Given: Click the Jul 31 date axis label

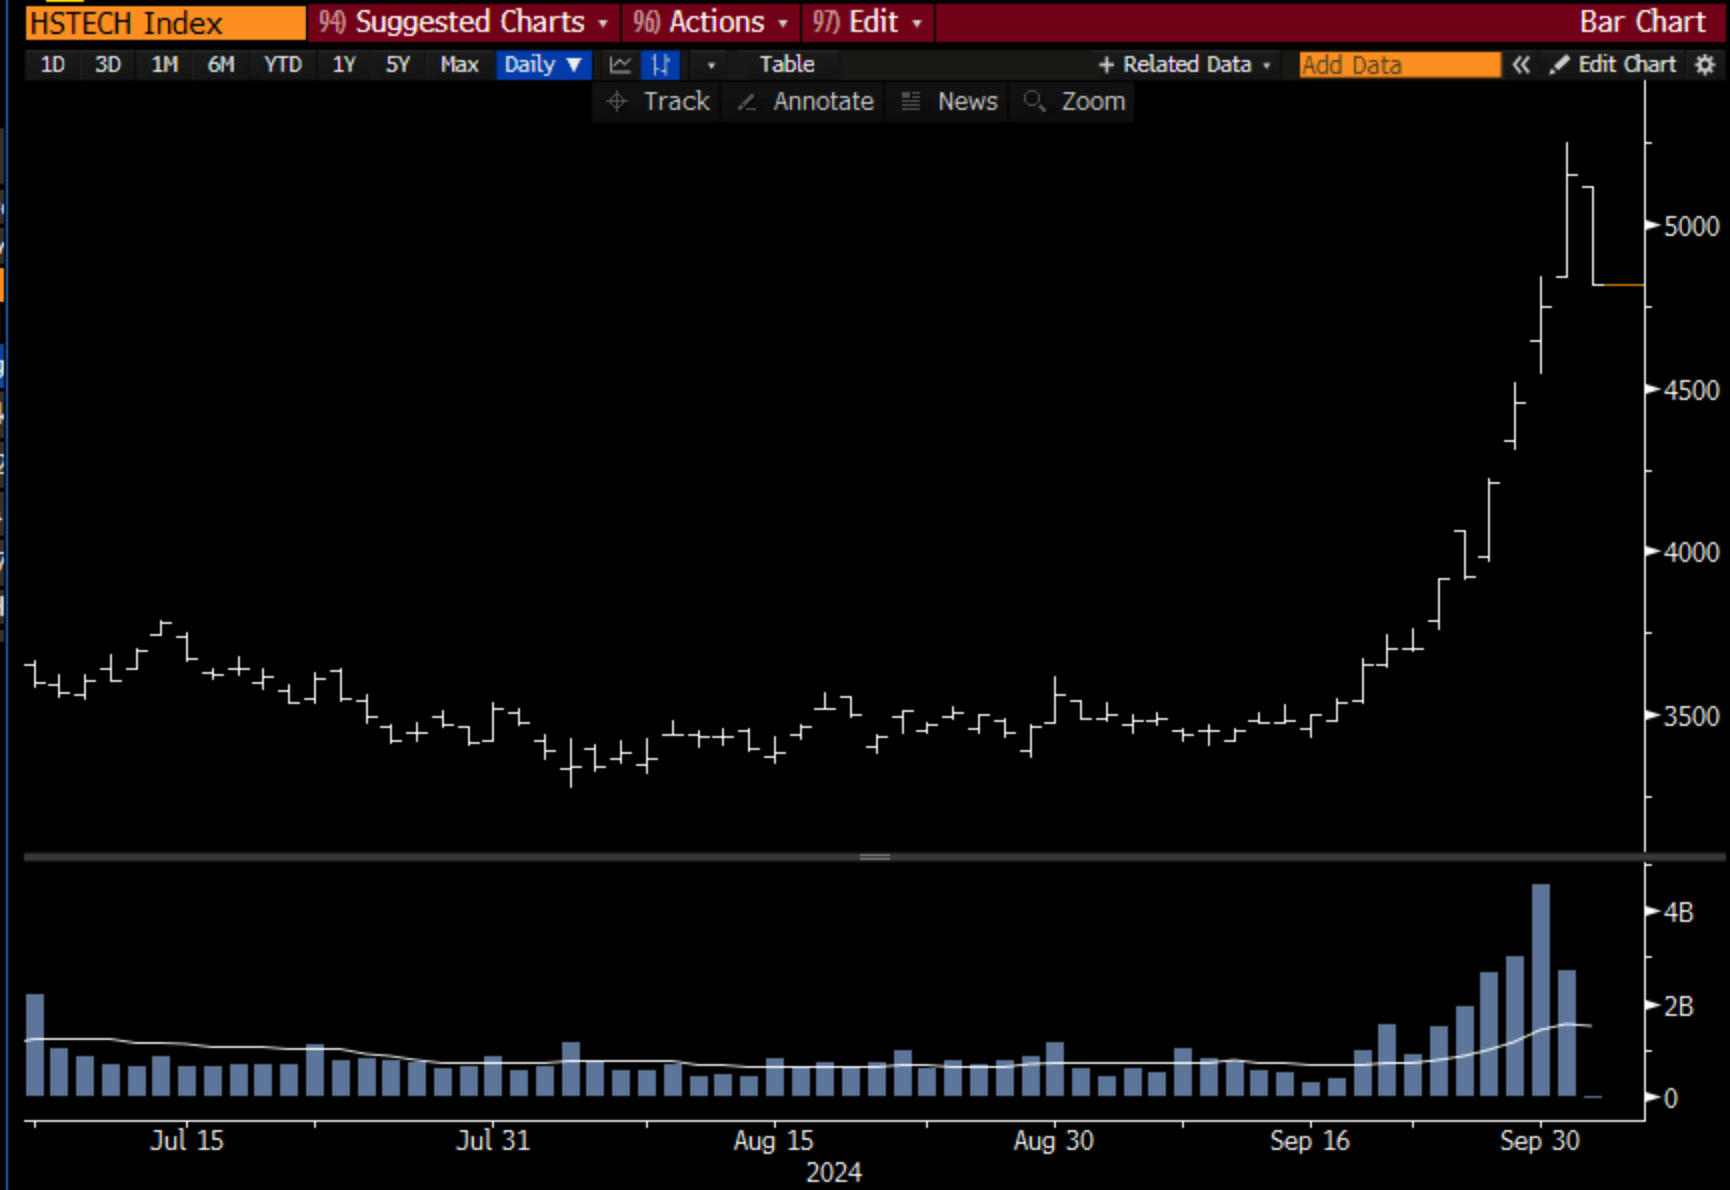Looking at the screenshot, I should coord(493,1141).
